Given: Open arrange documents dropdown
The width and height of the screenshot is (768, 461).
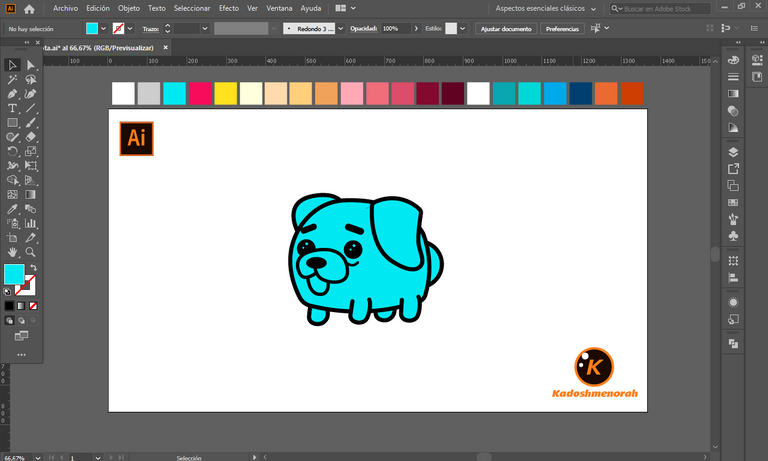Looking at the screenshot, I should pos(346,8).
